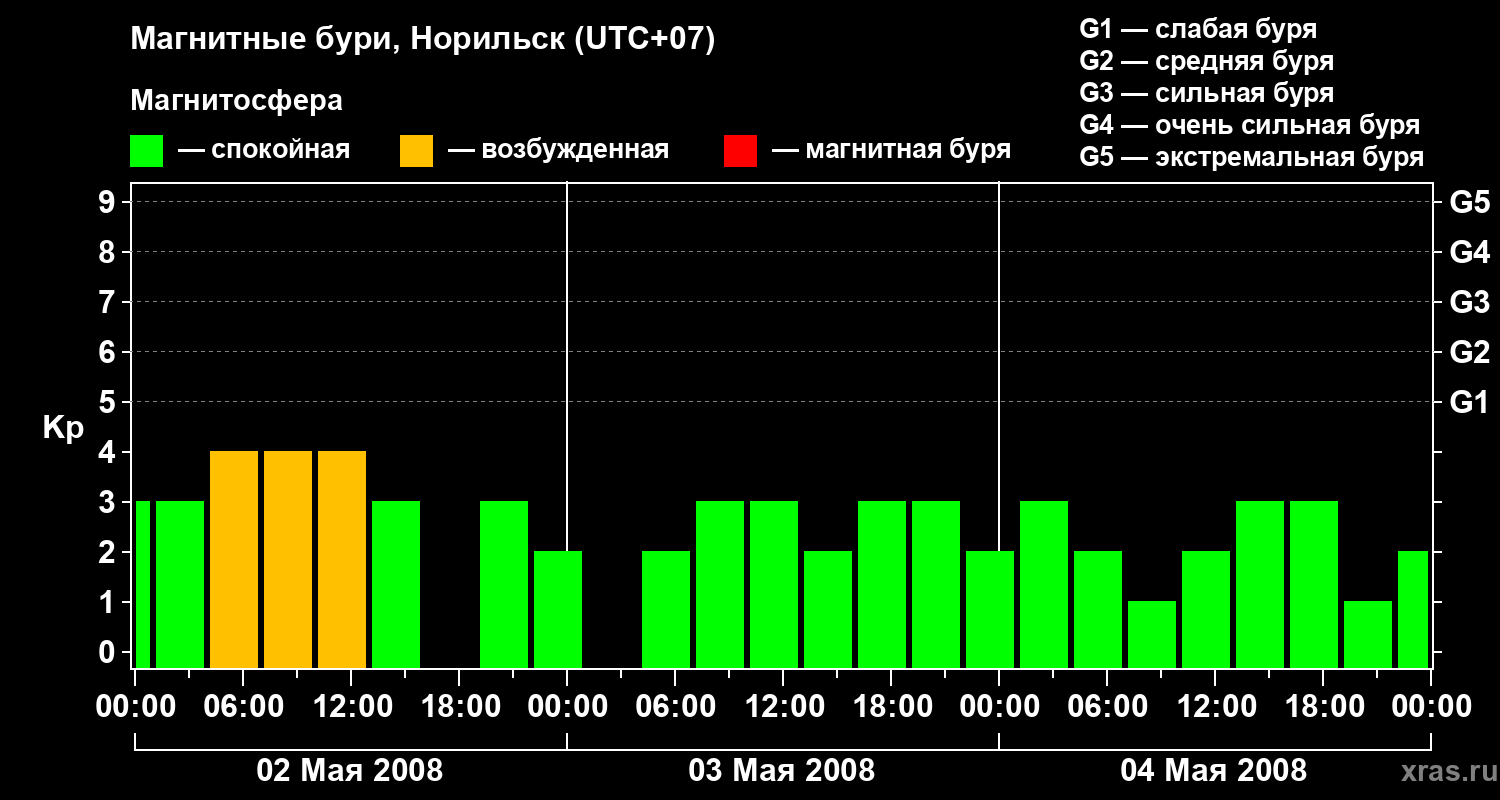
Task: Click the orange 'возбужденная' legend swatch
Action: click(x=416, y=151)
